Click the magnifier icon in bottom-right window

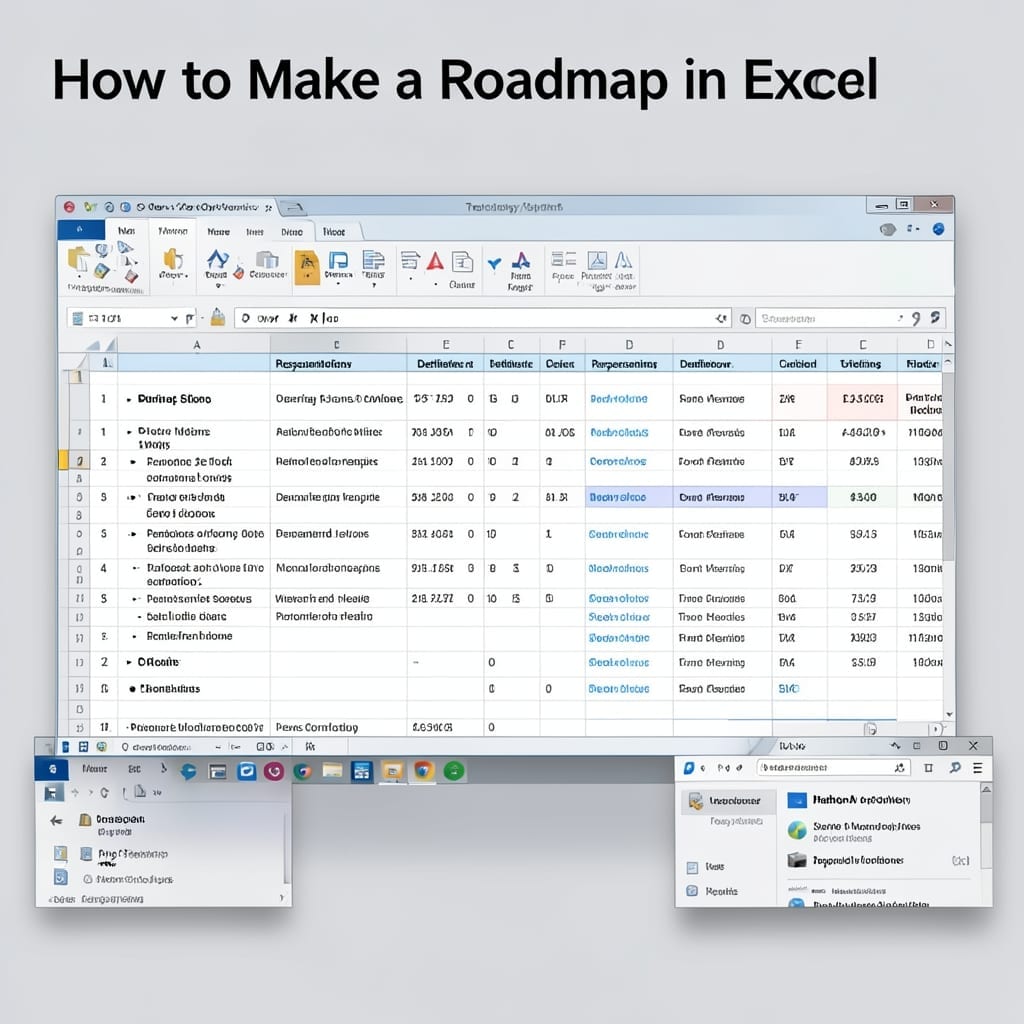955,768
